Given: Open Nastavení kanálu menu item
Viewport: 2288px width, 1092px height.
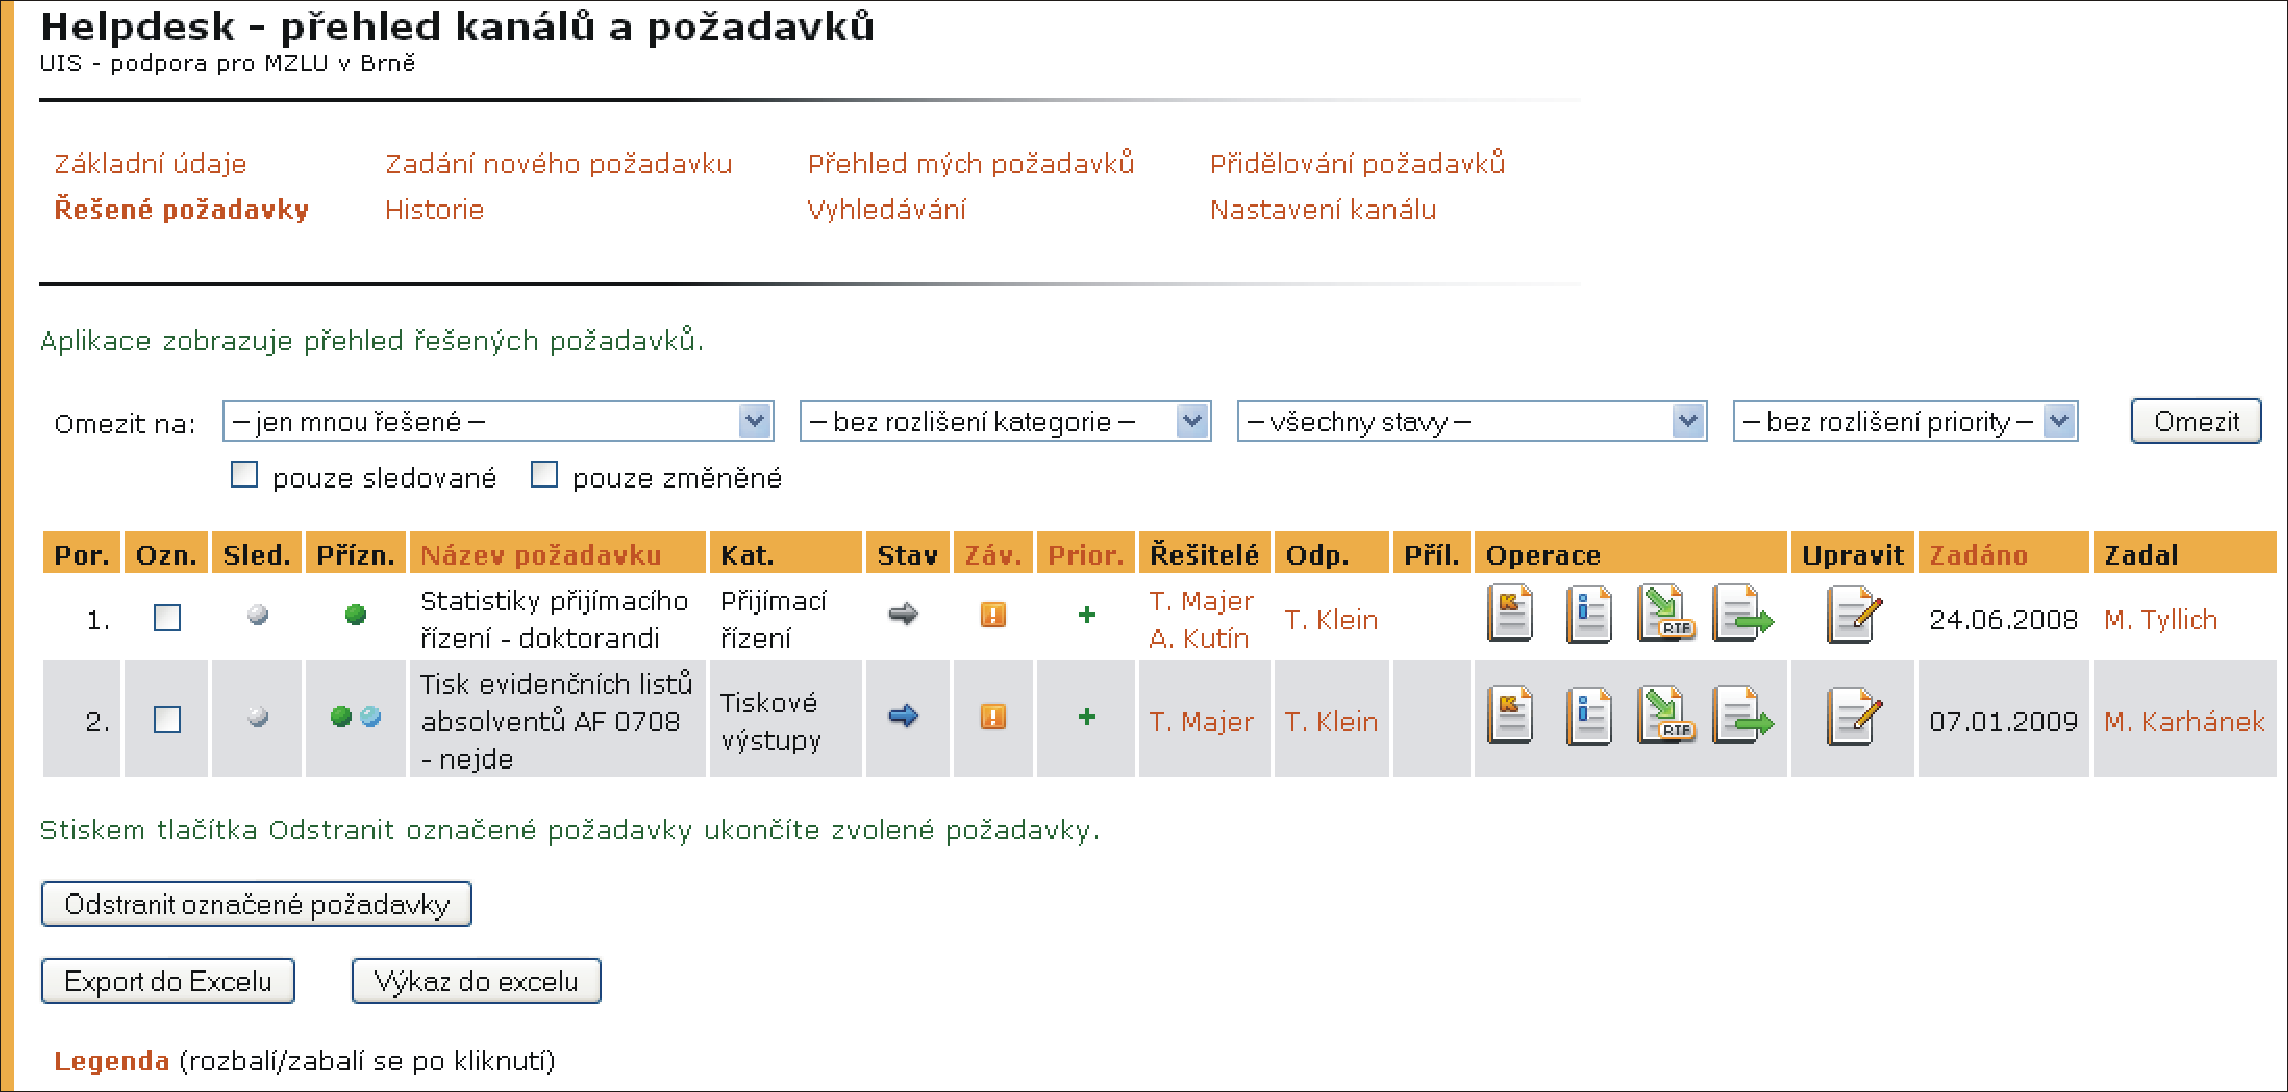Looking at the screenshot, I should pos(1323,210).
